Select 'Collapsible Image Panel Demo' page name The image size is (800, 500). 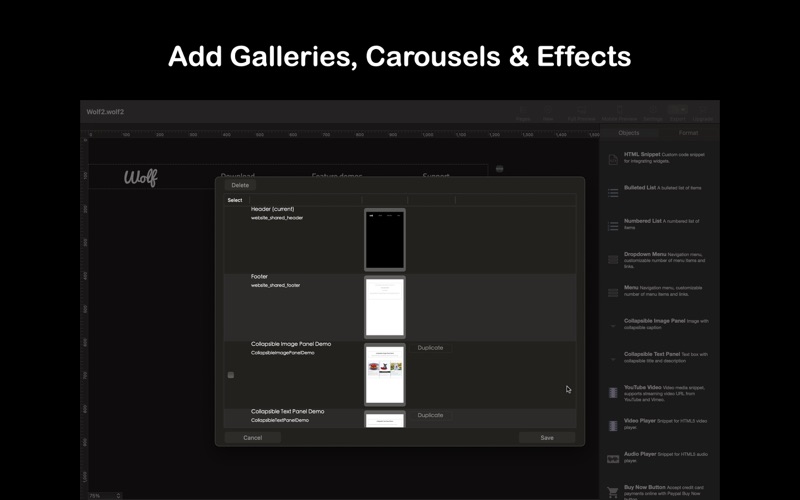[291, 344]
